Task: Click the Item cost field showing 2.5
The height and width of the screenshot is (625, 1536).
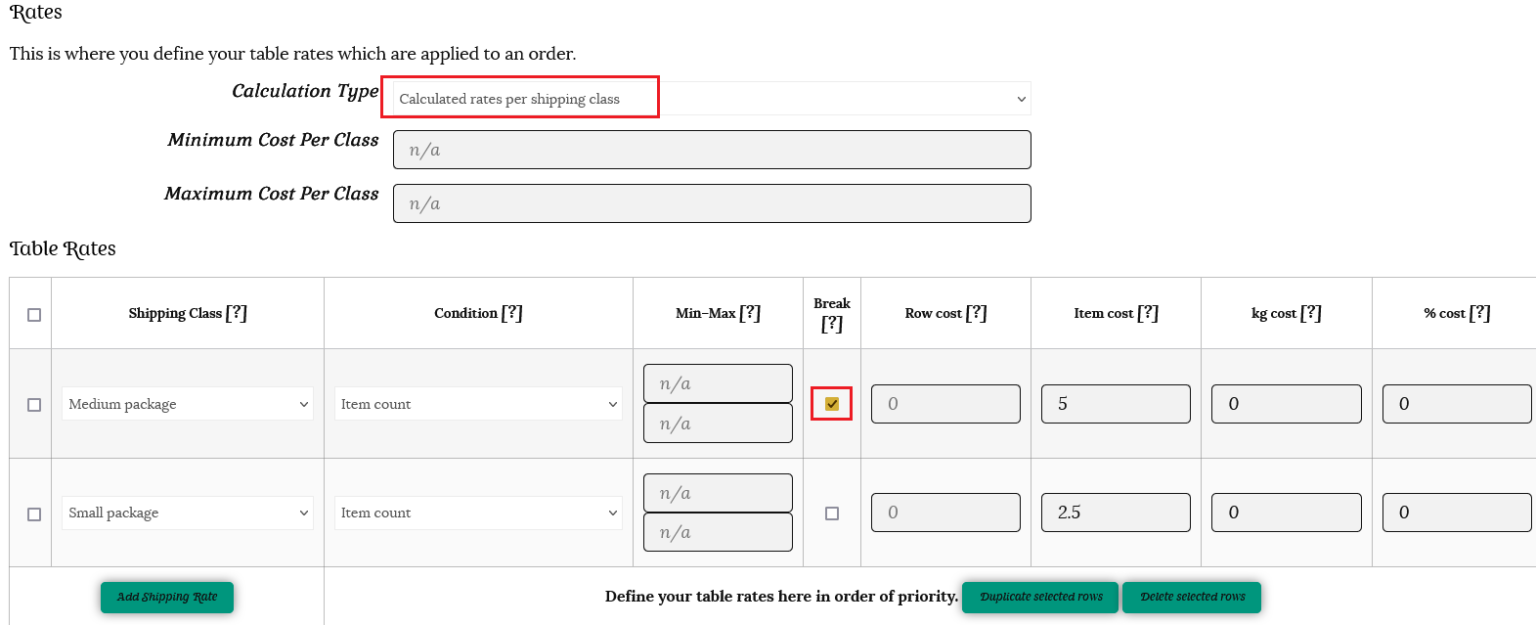Action: [1115, 513]
